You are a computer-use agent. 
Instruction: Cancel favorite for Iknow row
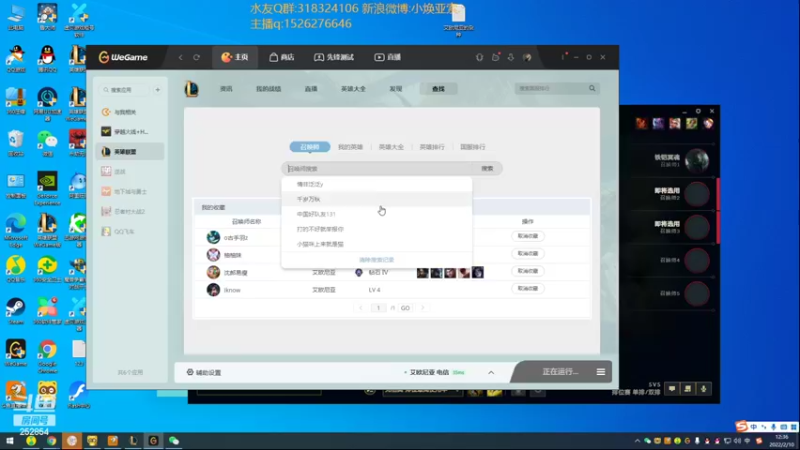click(x=528, y=288)
